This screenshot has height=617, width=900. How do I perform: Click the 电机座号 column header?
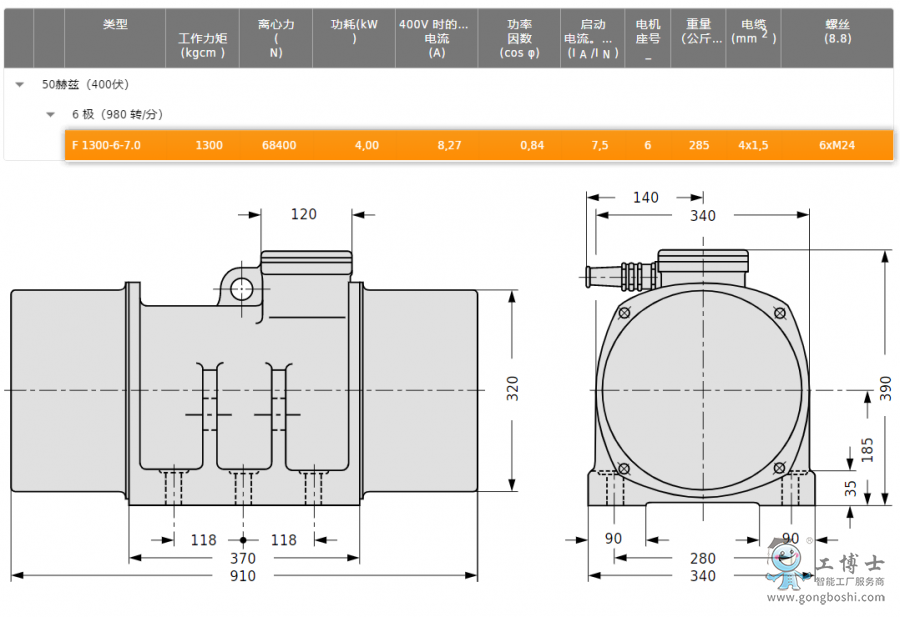647,38
